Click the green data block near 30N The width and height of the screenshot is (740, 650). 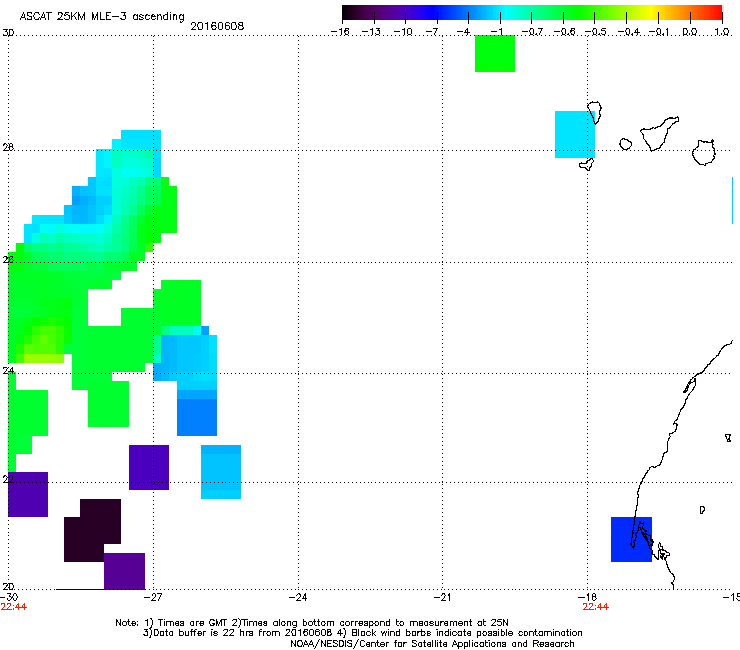coord(495,54)
